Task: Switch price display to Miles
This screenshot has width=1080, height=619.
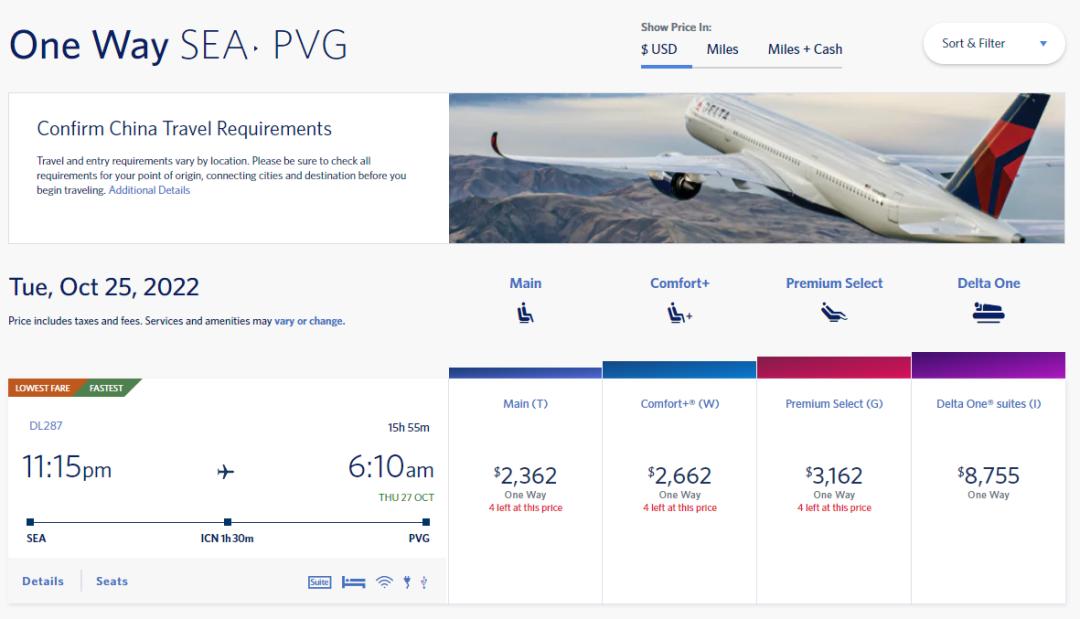Action: click(x=722, y=49)
